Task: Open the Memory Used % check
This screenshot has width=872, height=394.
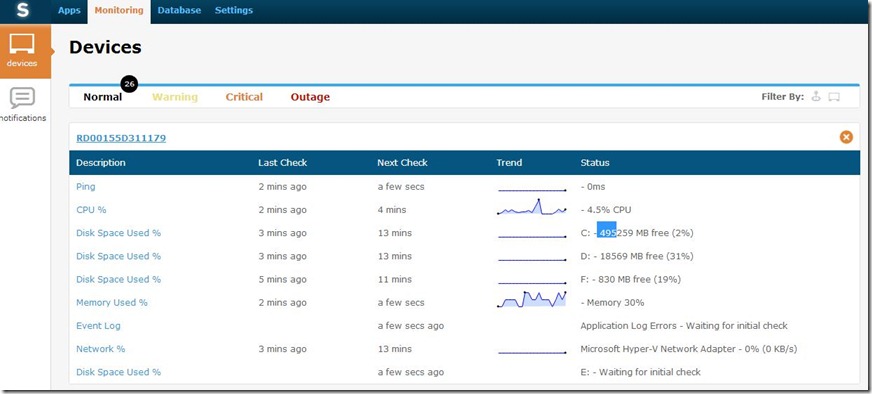Action: (x=112, y=303)
